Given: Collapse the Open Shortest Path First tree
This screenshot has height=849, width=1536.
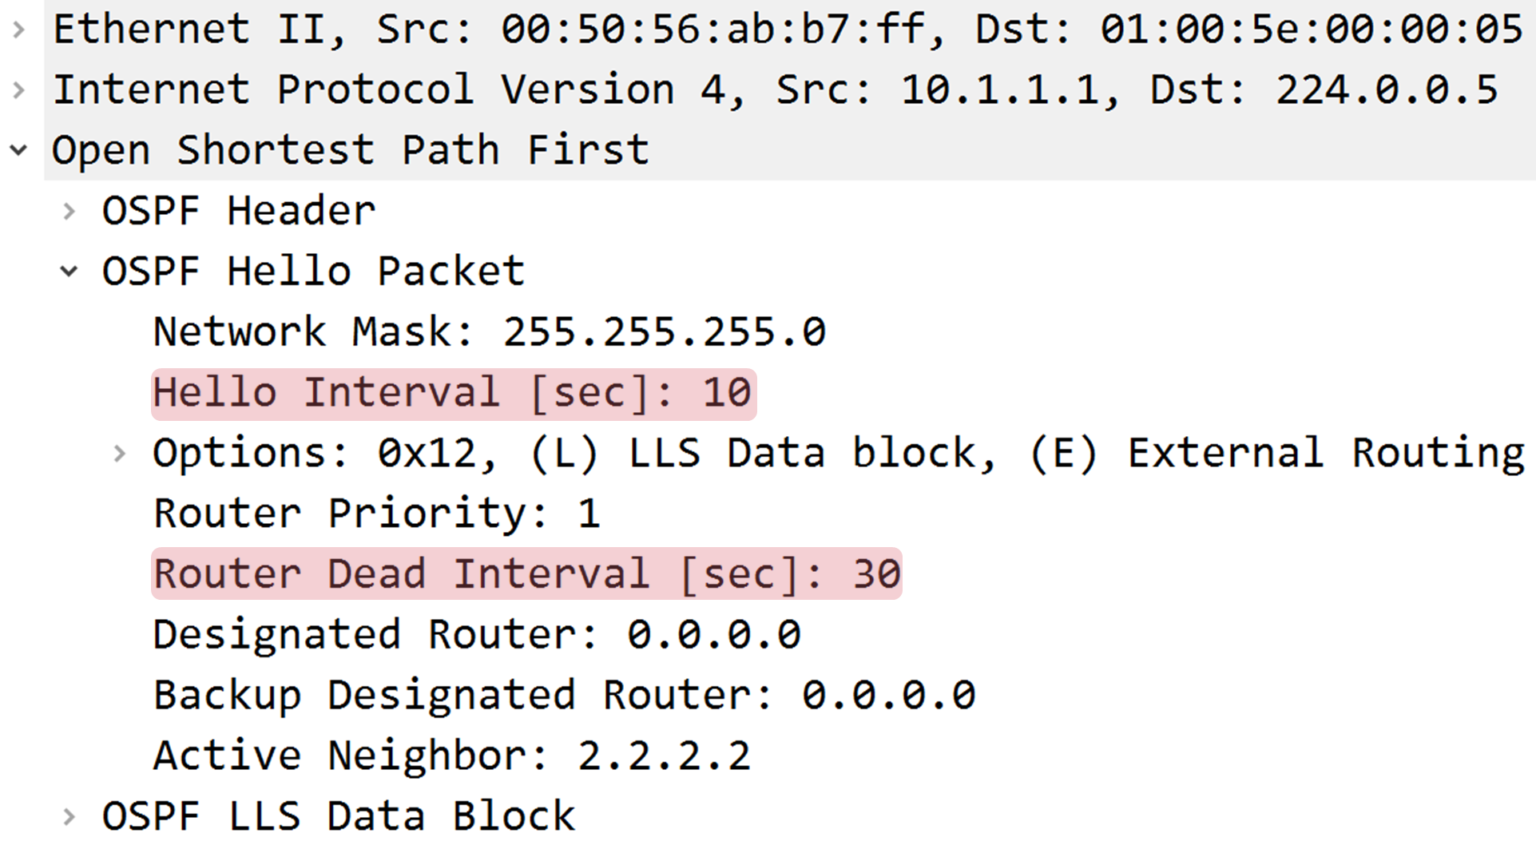Looking at the screenshot, I should pyautogui.click(x=18, y=148).
